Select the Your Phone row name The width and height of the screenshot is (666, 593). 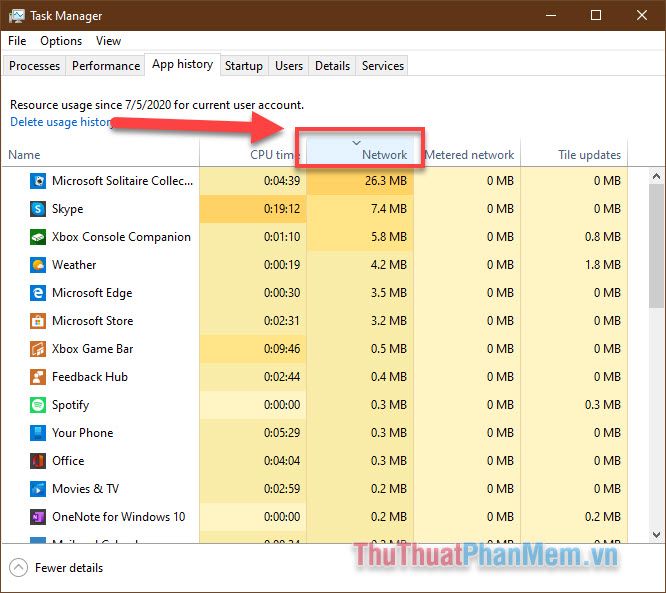pyautogui.click(x=82, y=433)
